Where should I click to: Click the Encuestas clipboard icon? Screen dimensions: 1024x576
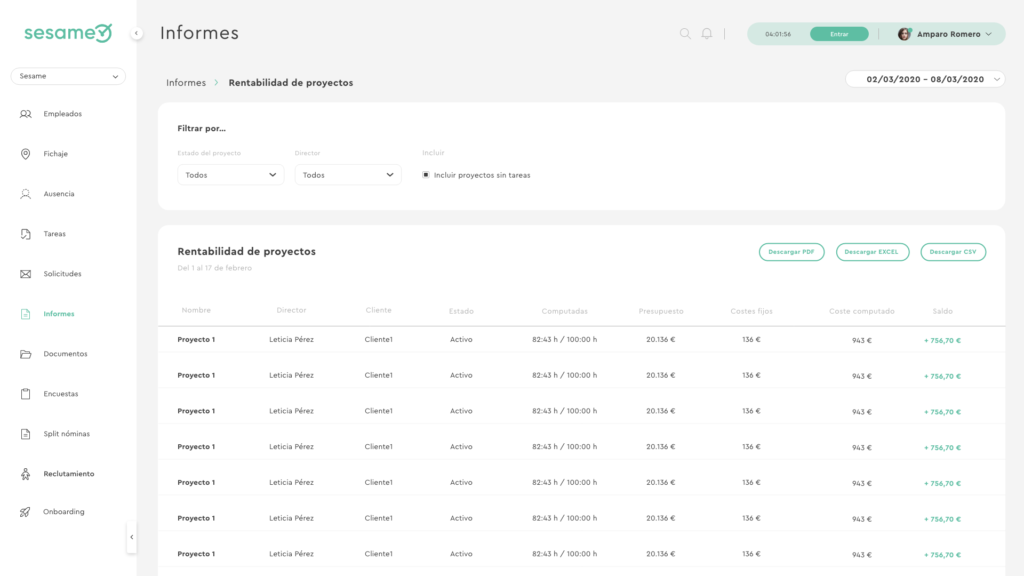[x=25, y=394]
